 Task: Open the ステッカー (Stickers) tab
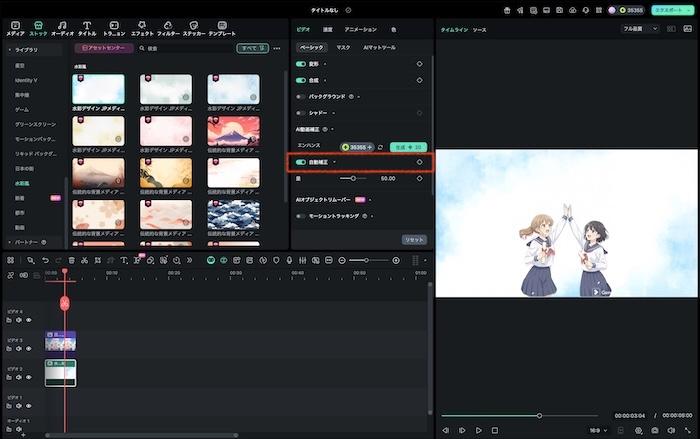click(194, 29)
